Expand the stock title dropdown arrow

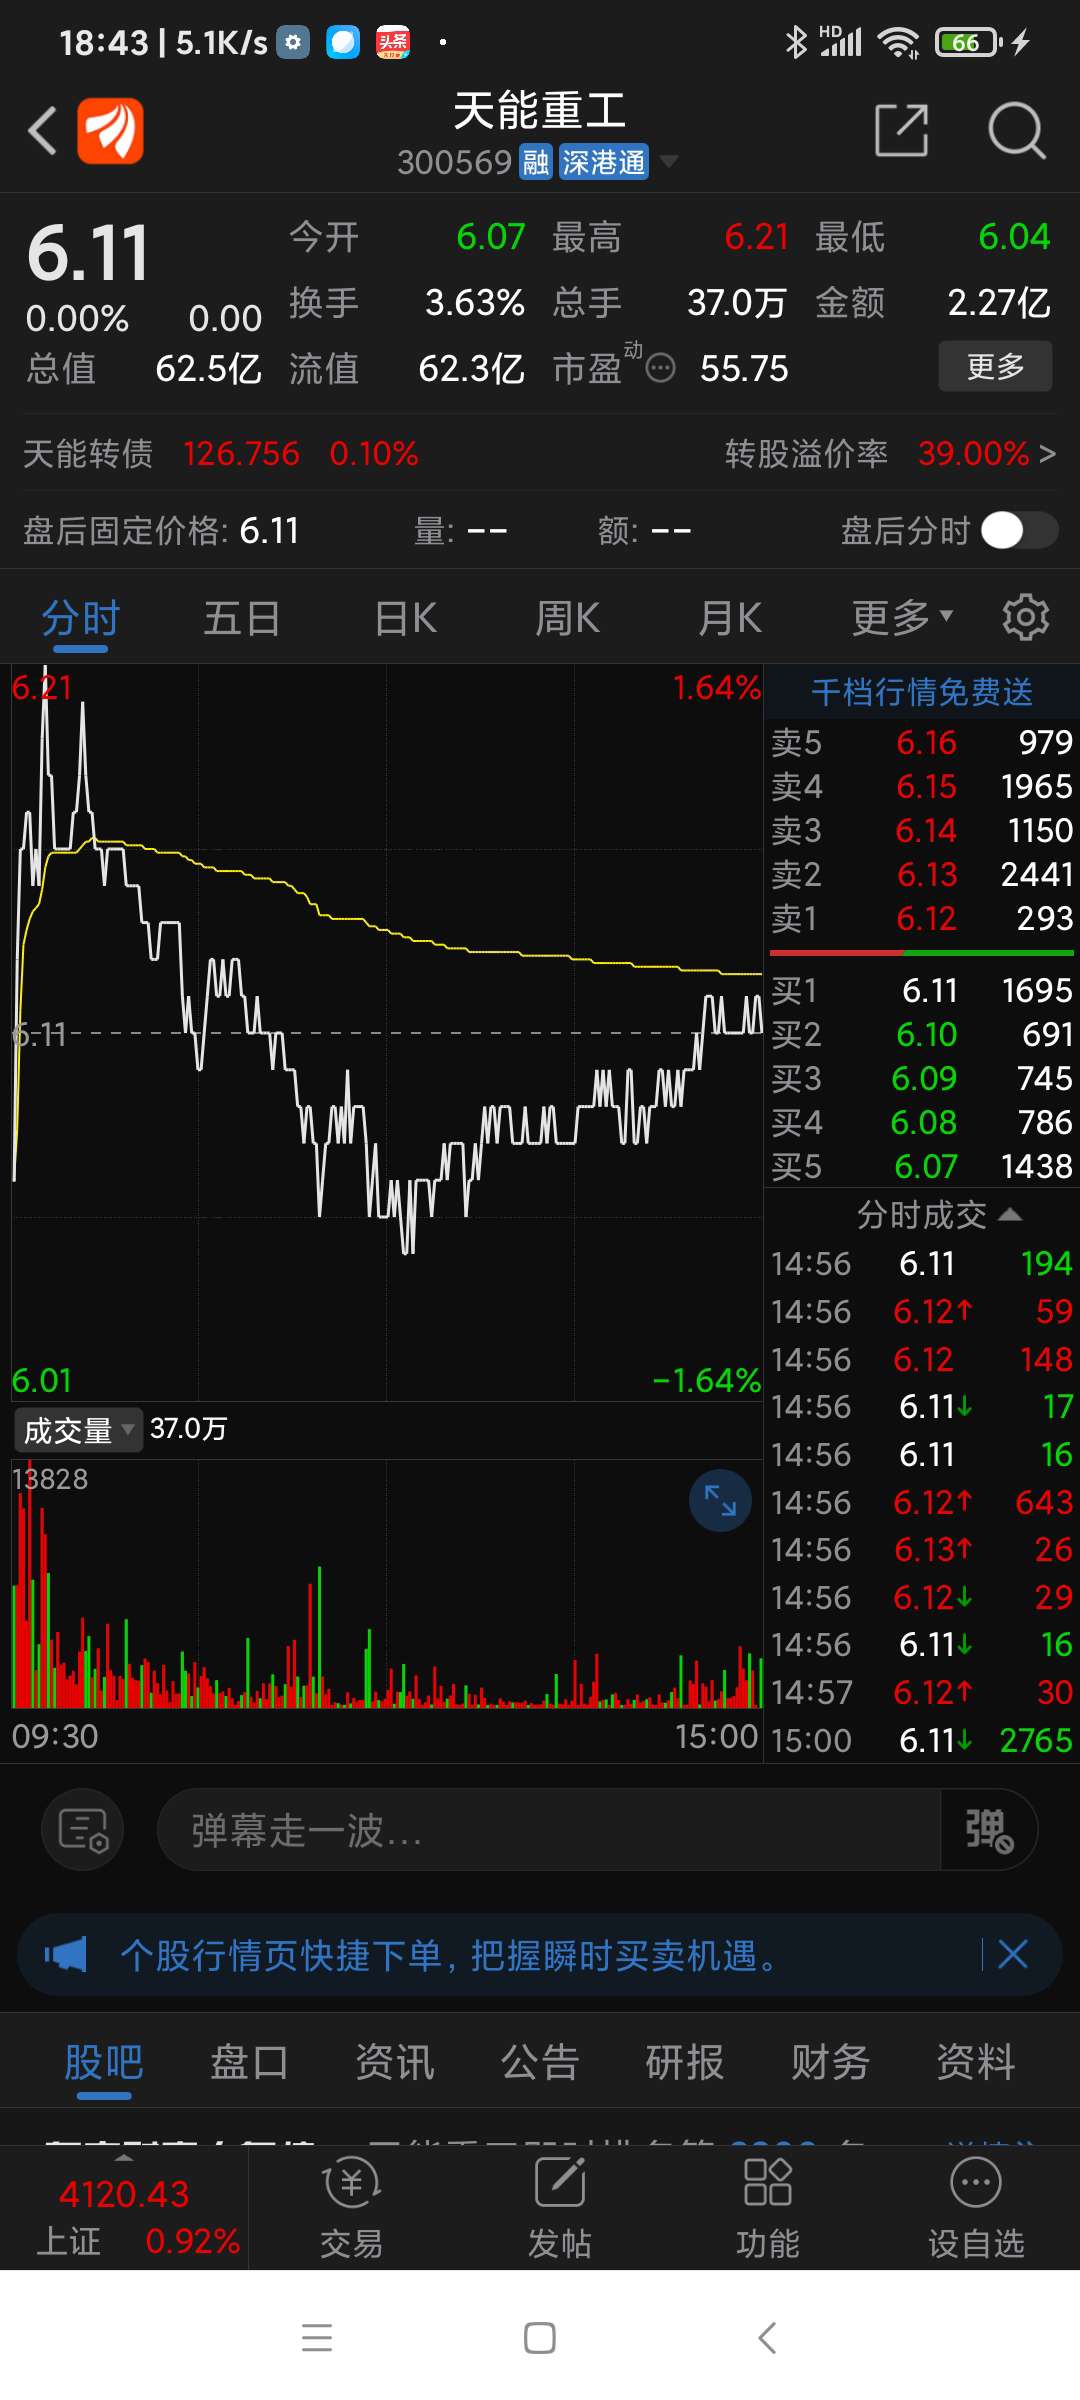669,161
